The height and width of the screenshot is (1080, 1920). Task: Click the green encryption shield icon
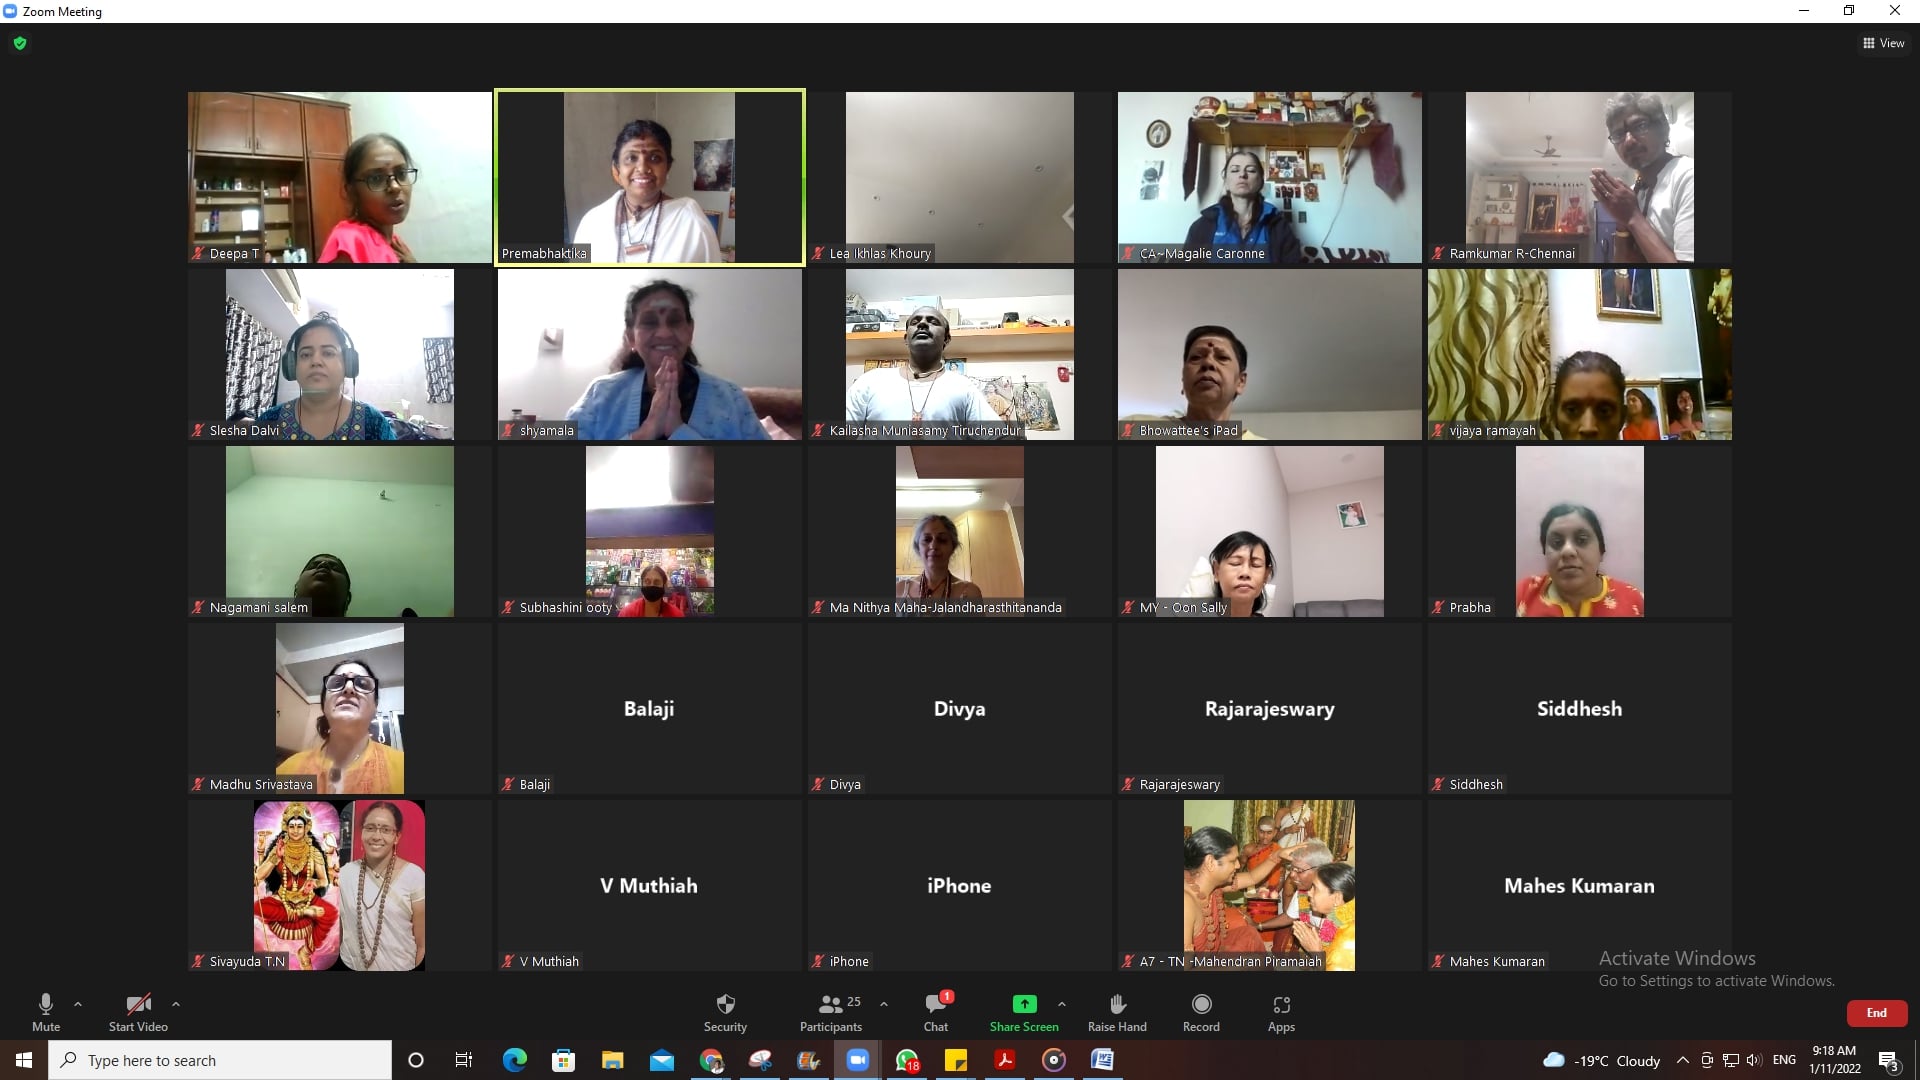[x=20, y=43]
